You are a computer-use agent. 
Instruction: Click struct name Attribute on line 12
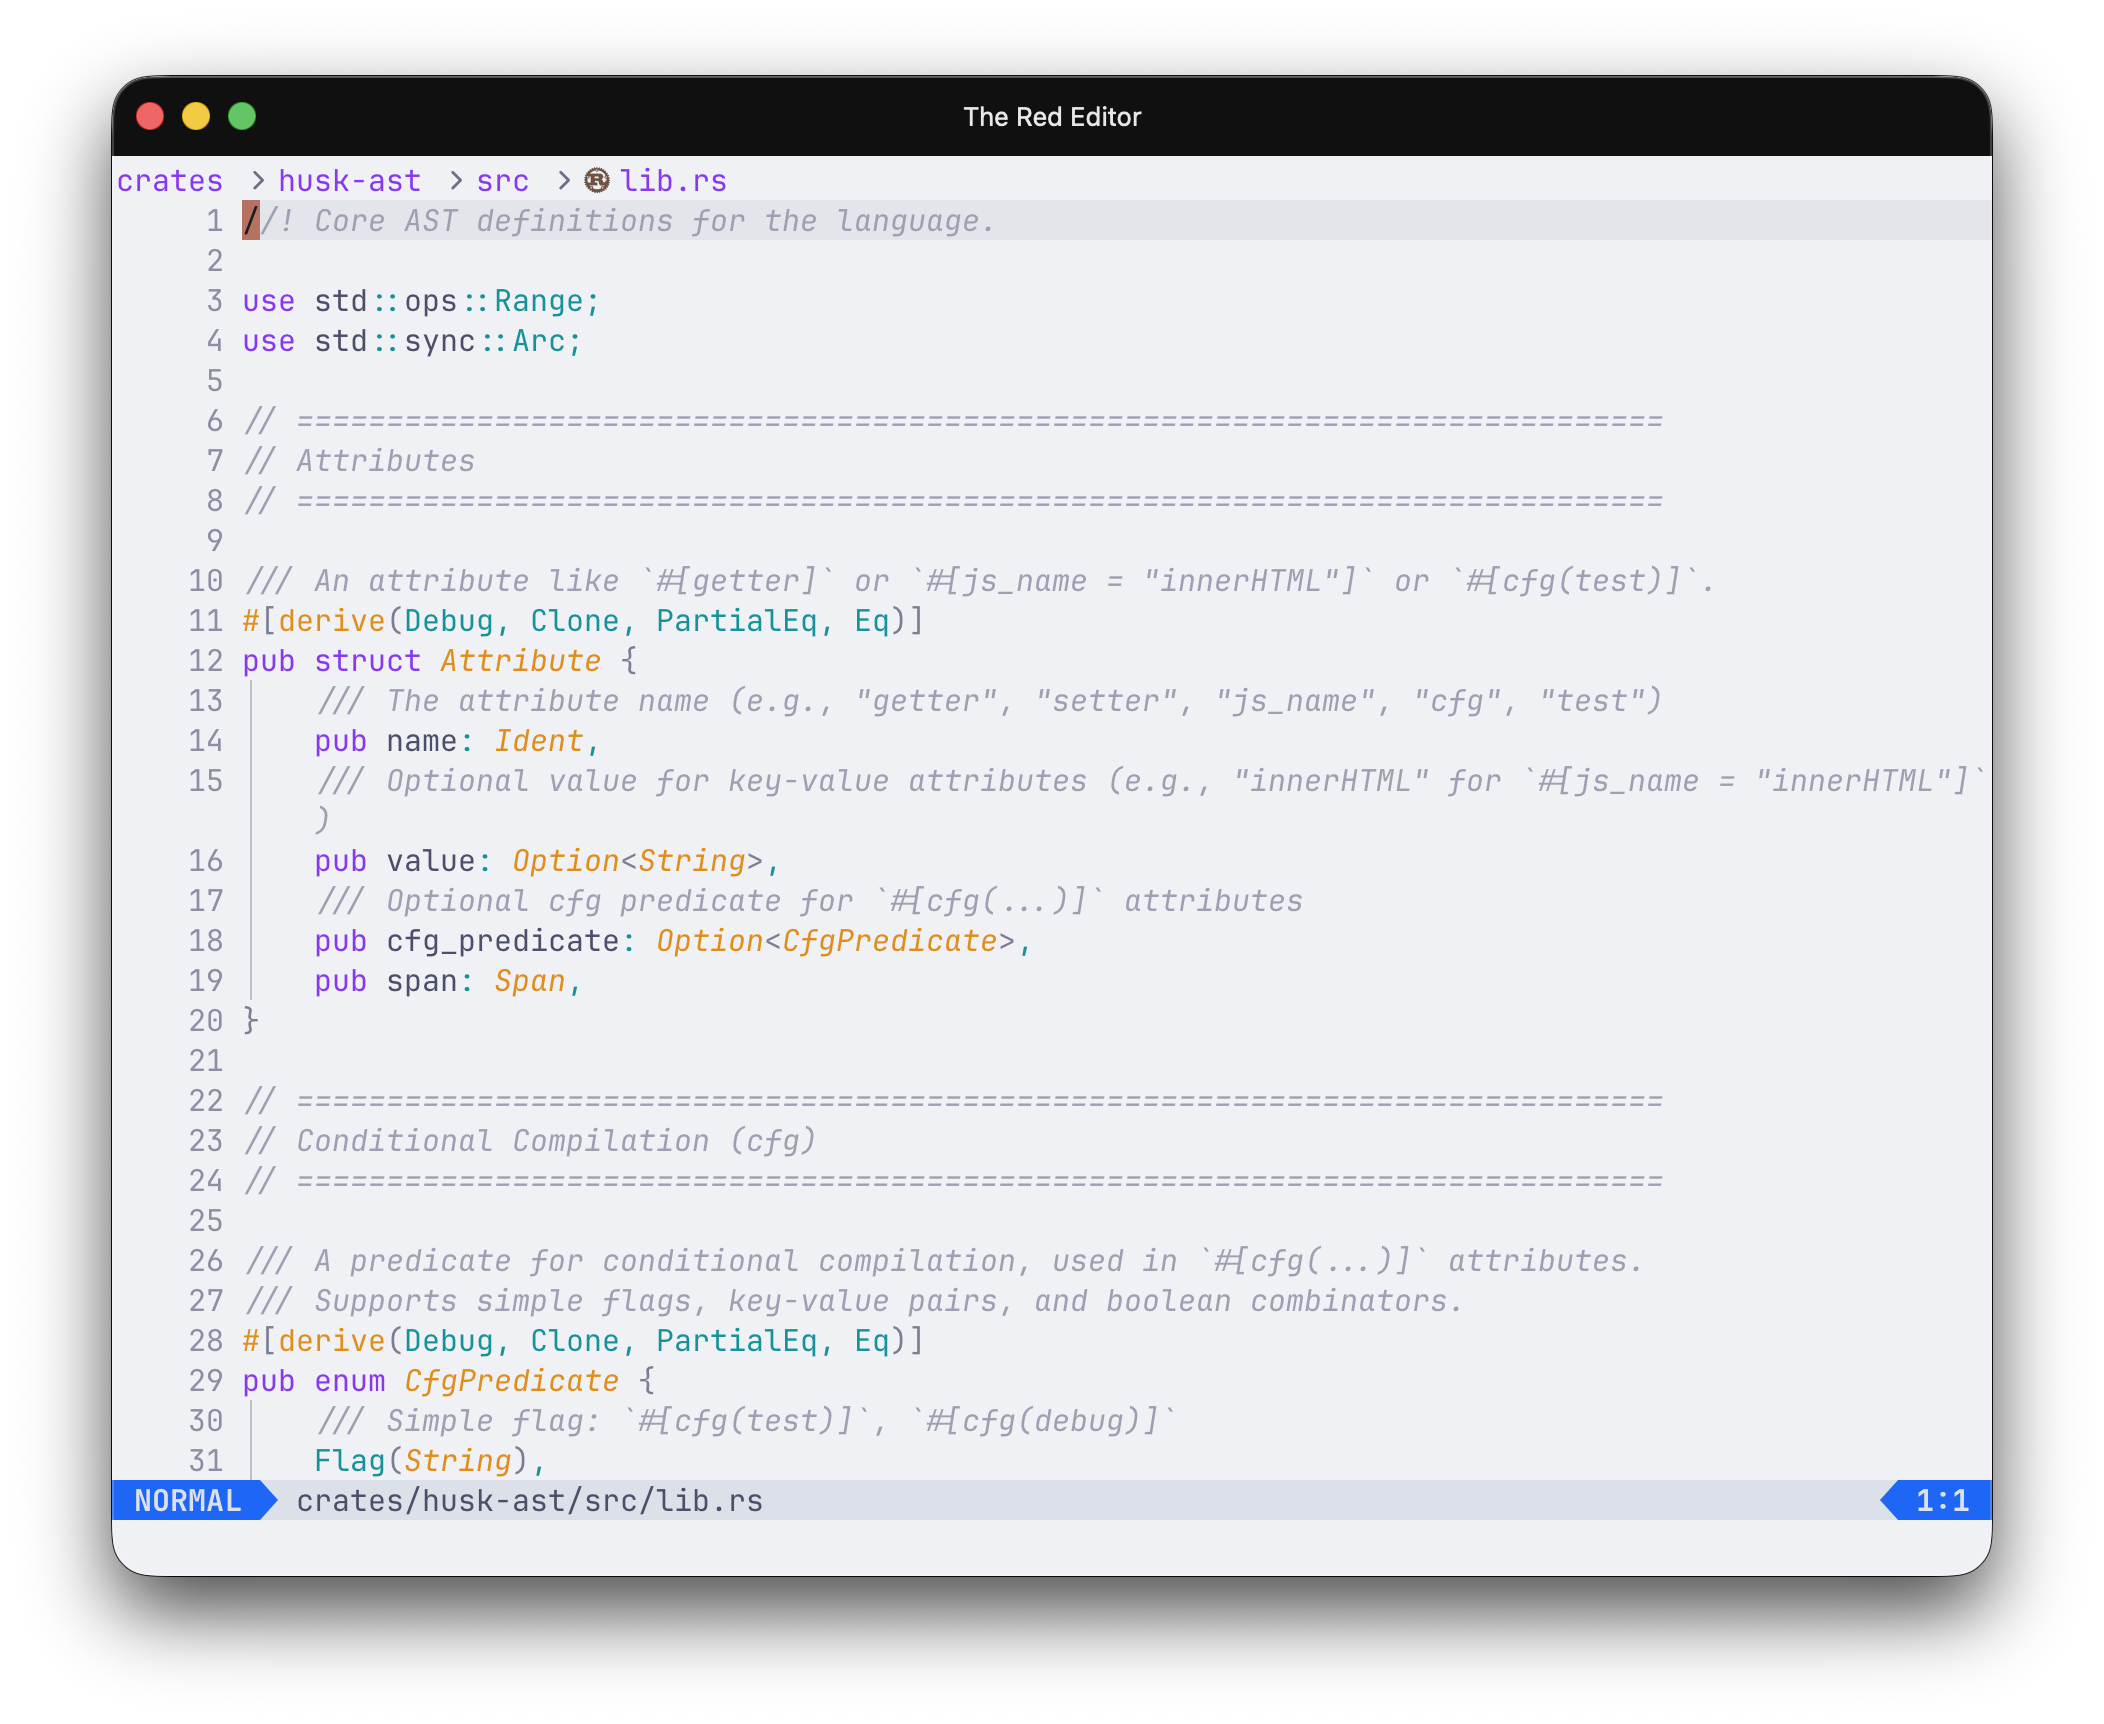click(521, 660)
